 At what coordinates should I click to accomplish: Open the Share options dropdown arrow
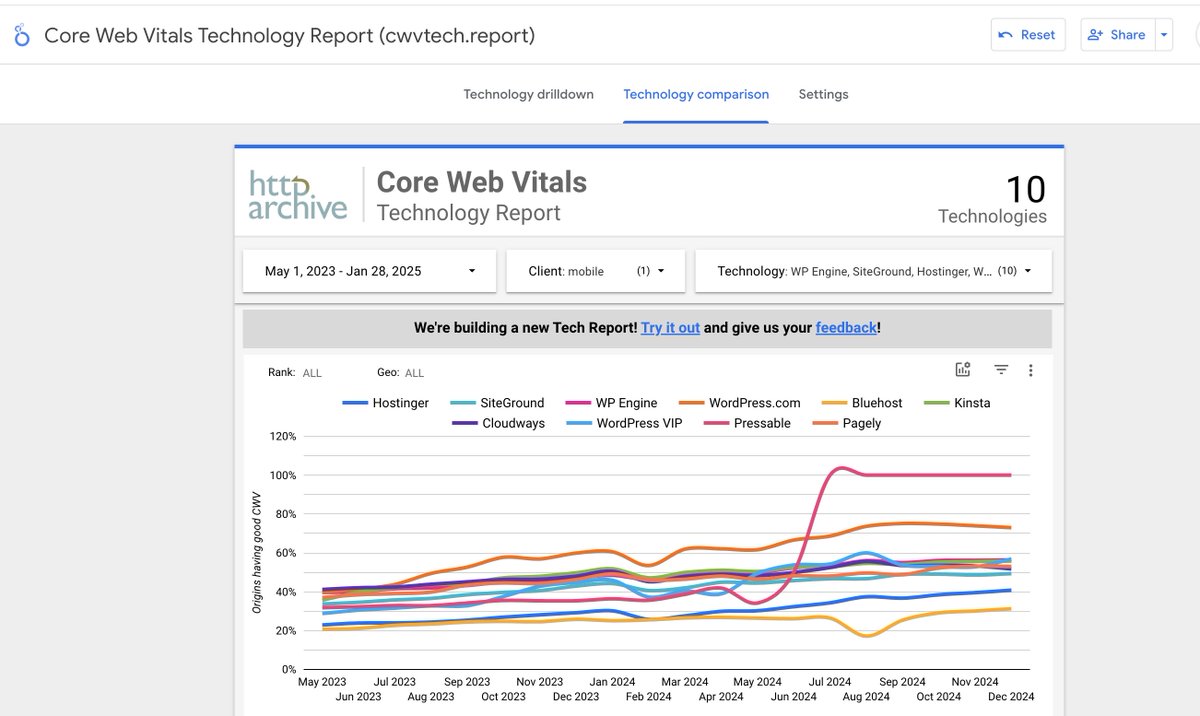(x=1163, y=35)
